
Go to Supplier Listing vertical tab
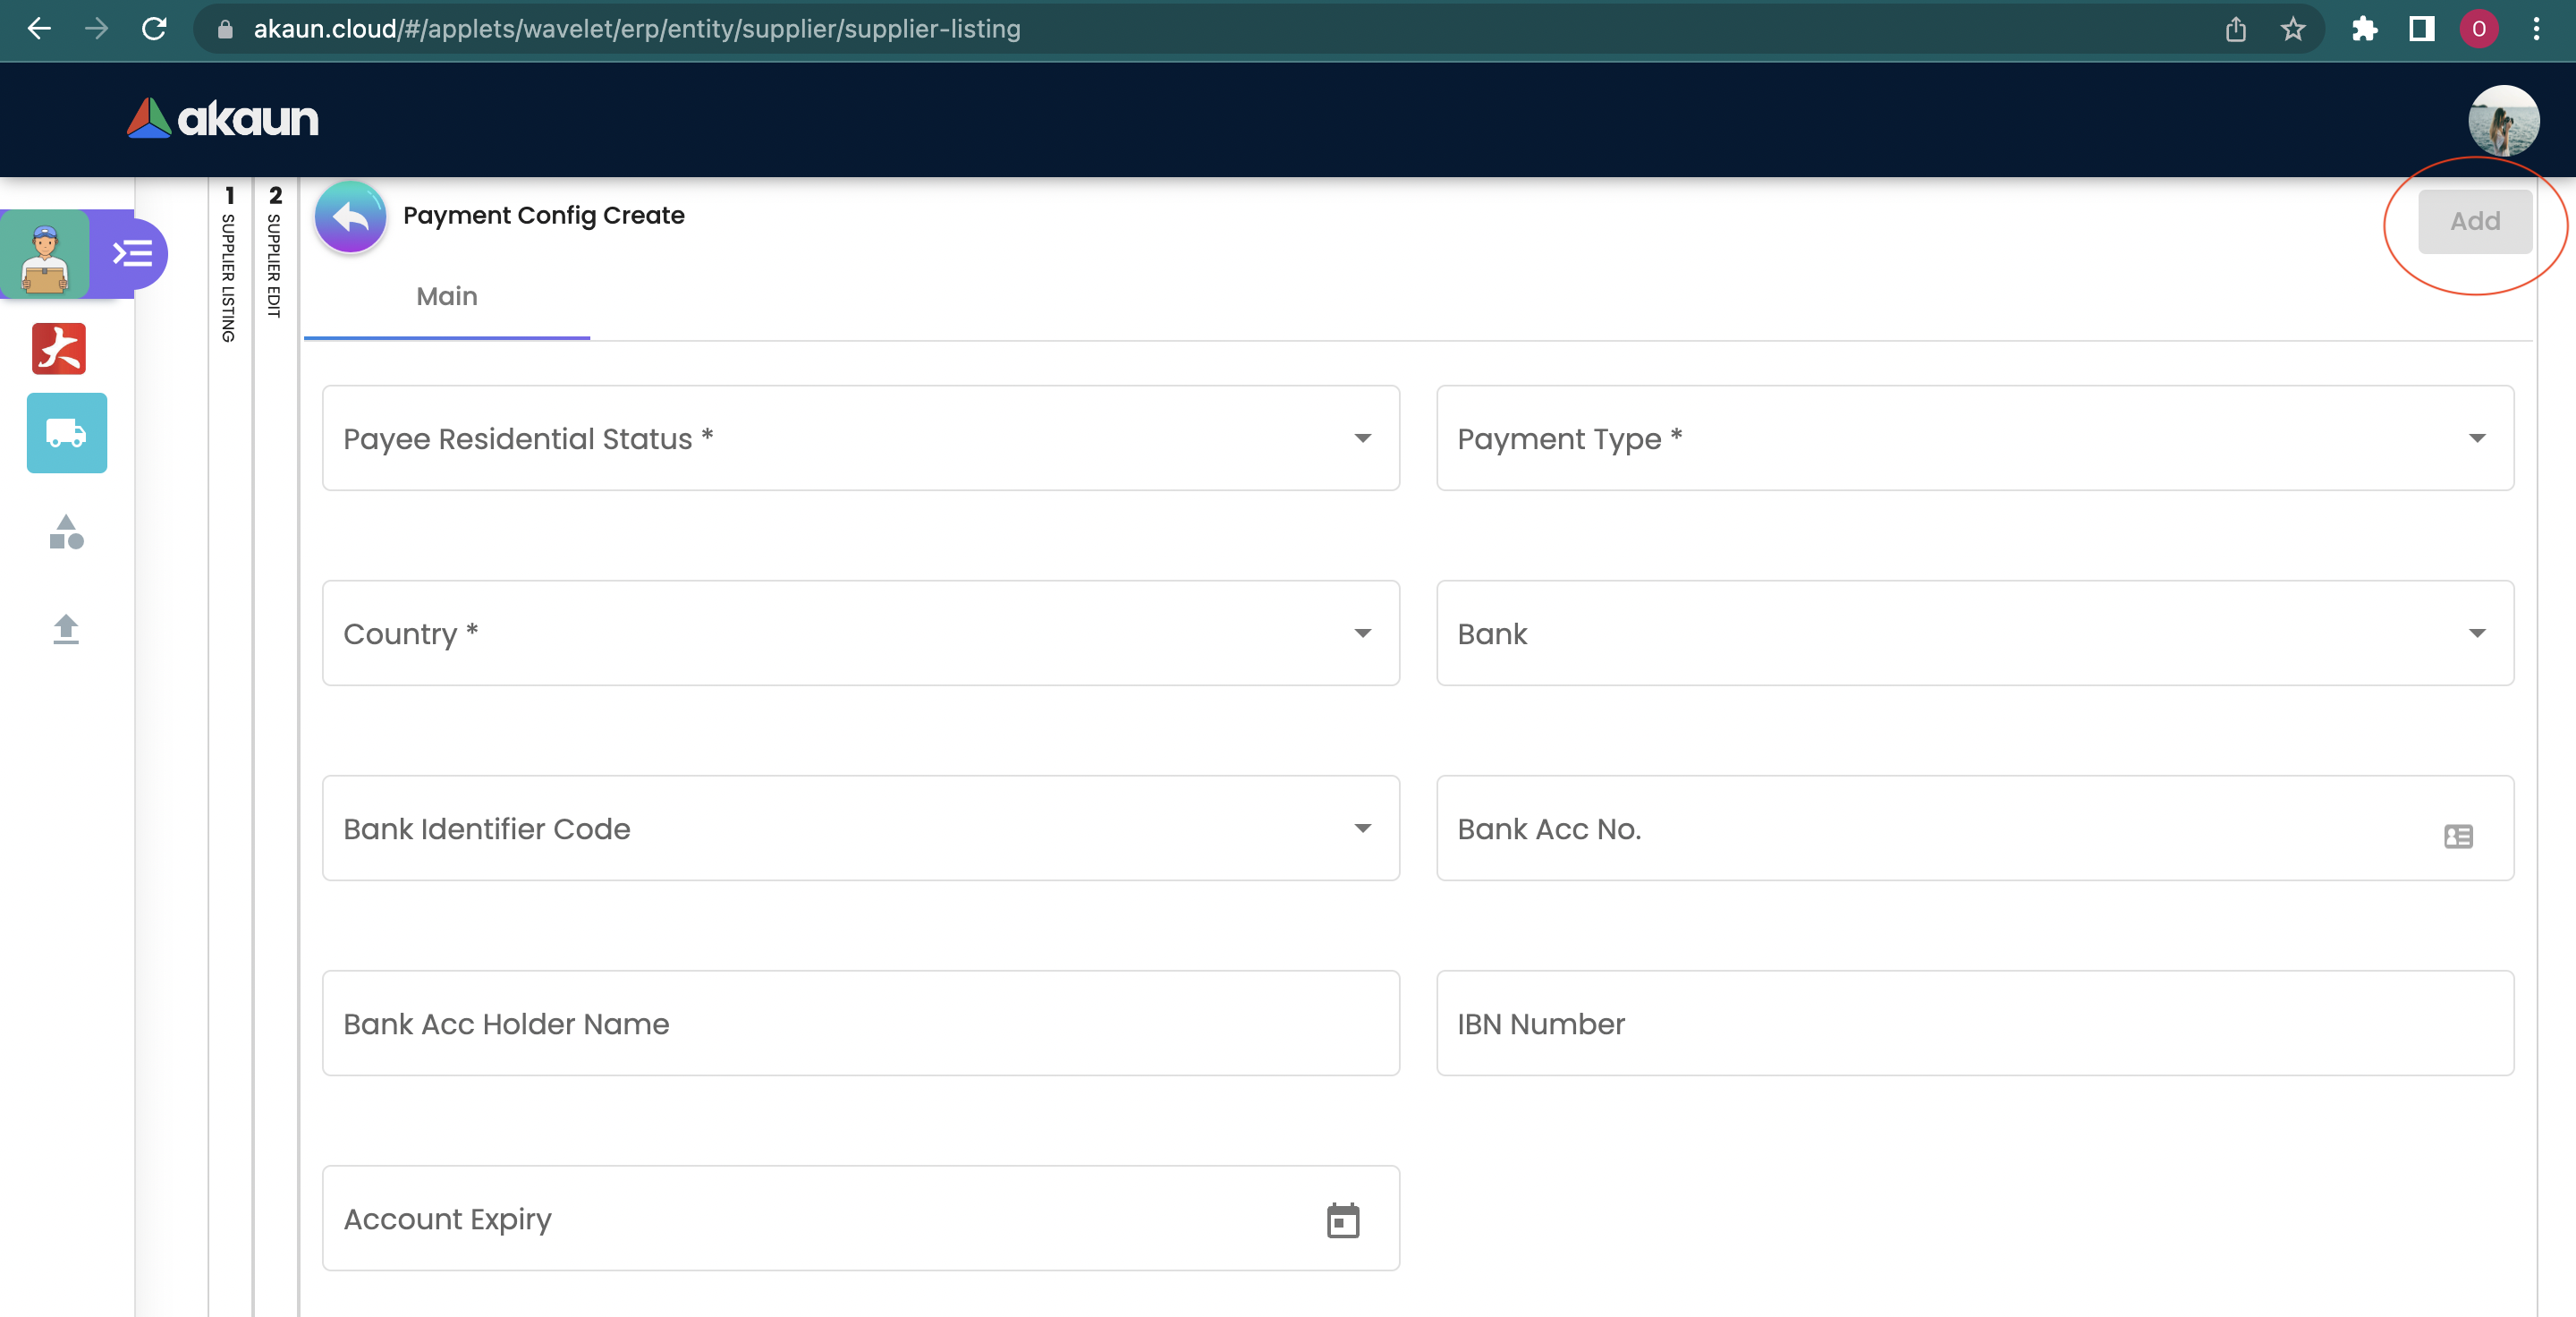tap(229, 265)
